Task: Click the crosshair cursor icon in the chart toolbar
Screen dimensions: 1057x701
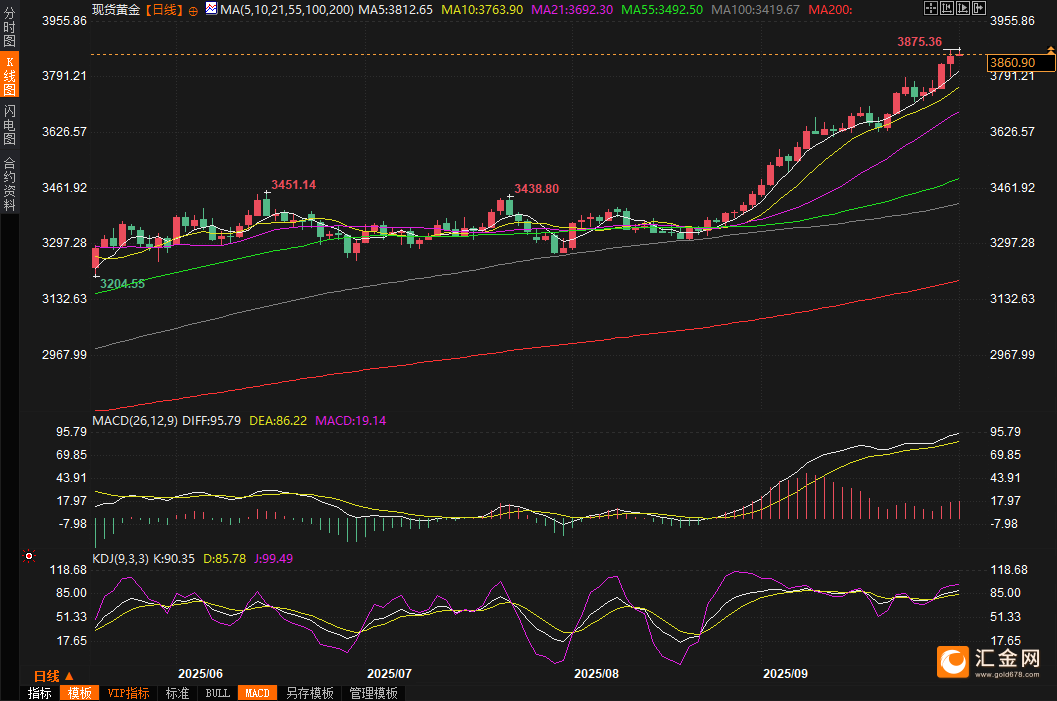Action: point(930,8)
